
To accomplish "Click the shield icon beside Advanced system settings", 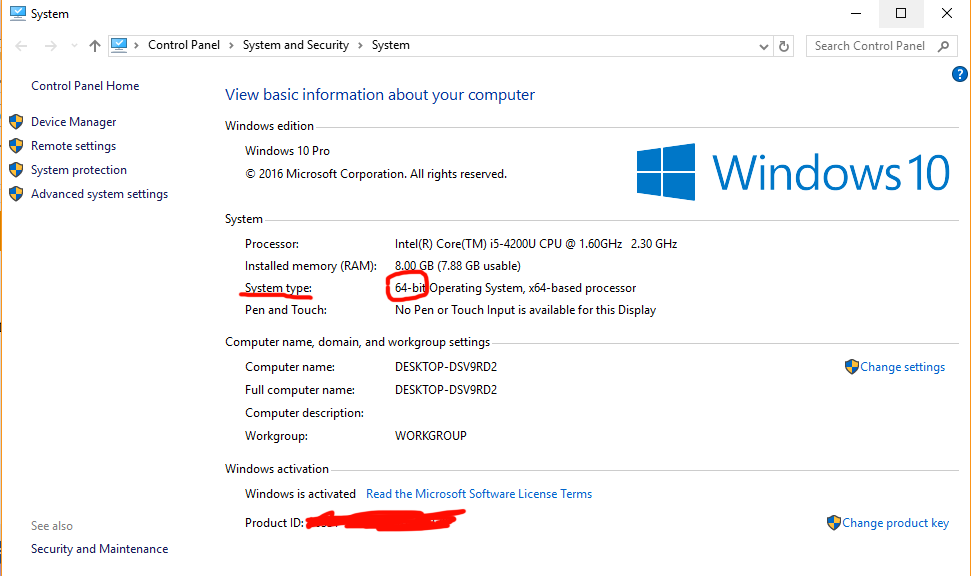I will pyautogui.click(x=16, y=194).
